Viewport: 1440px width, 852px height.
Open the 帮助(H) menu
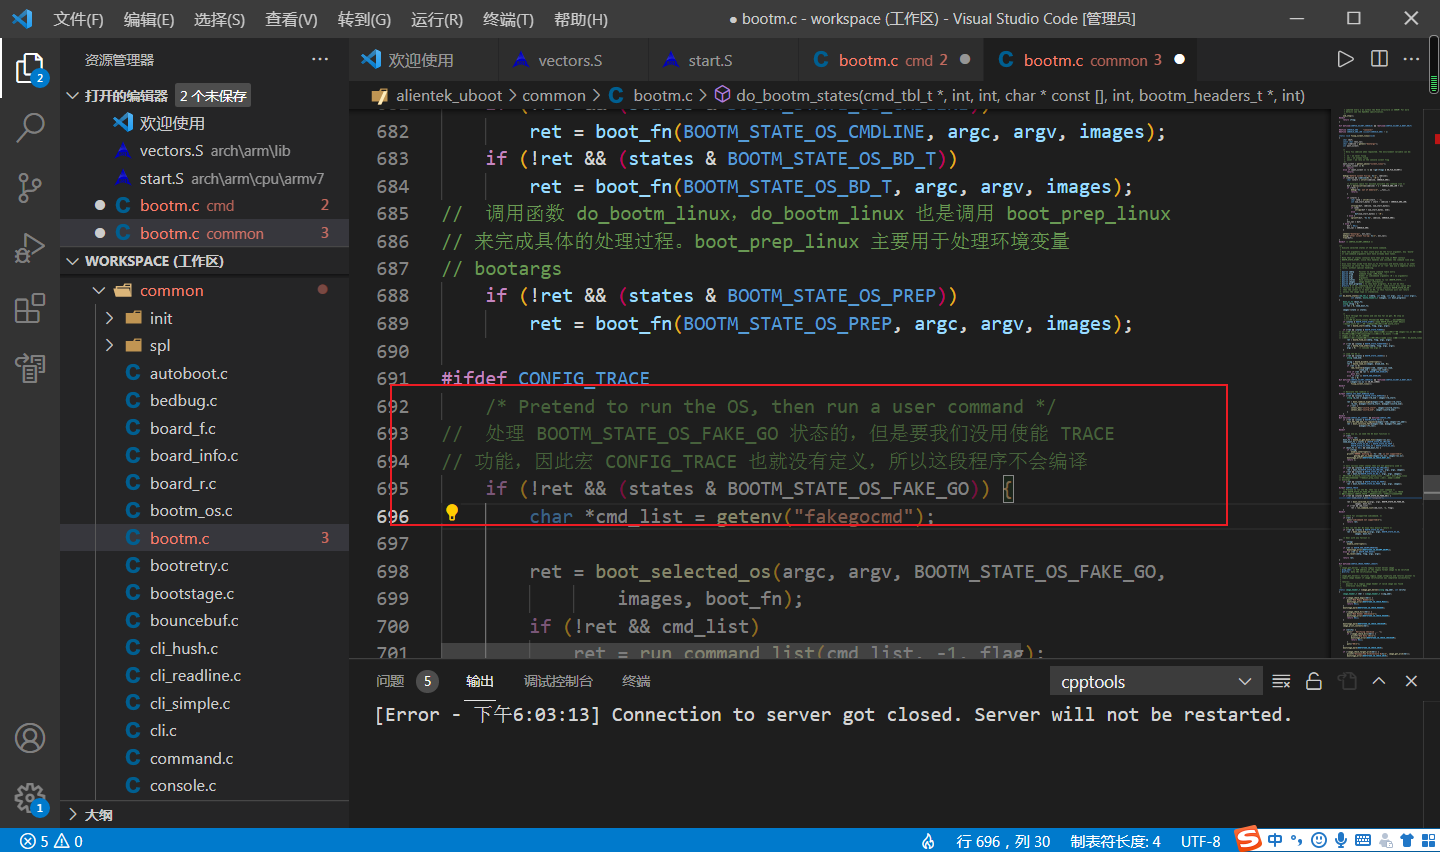tap(580, 19)
